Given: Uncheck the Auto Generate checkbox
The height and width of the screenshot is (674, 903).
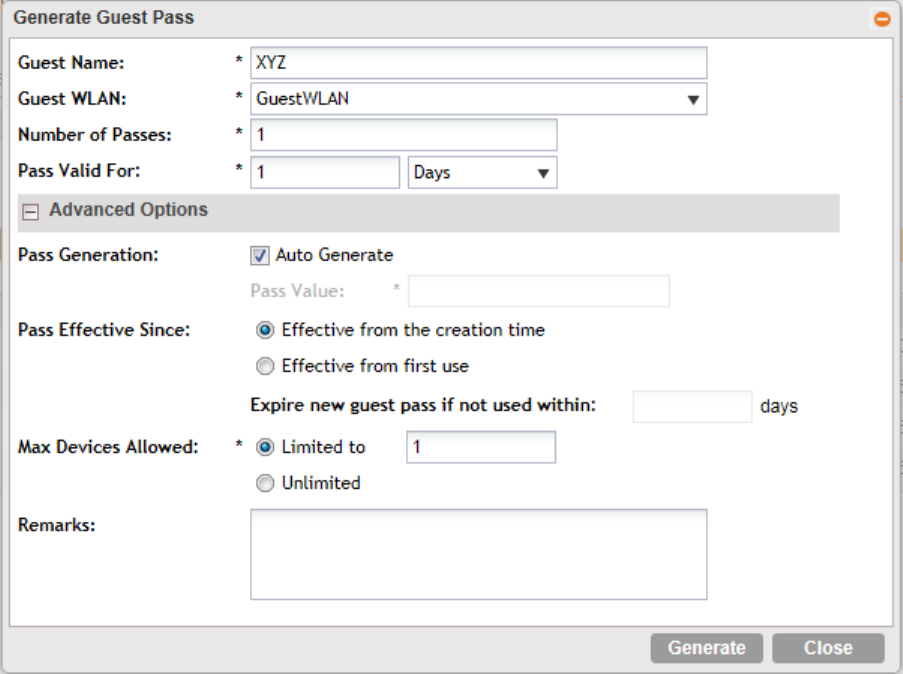Looking at the screenshot, I should pos(261,255).
